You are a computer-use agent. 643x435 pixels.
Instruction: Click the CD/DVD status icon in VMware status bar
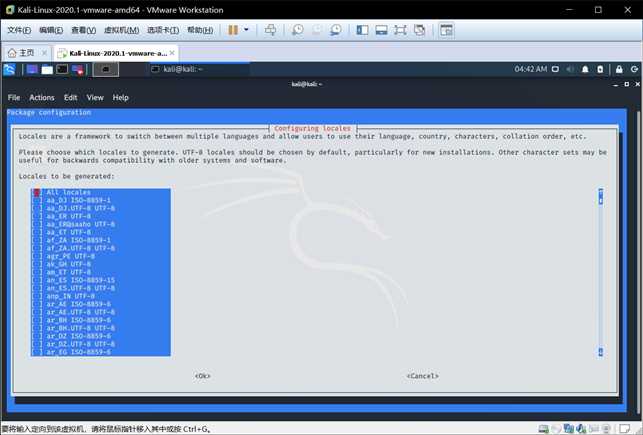click(x=556, y=429)
